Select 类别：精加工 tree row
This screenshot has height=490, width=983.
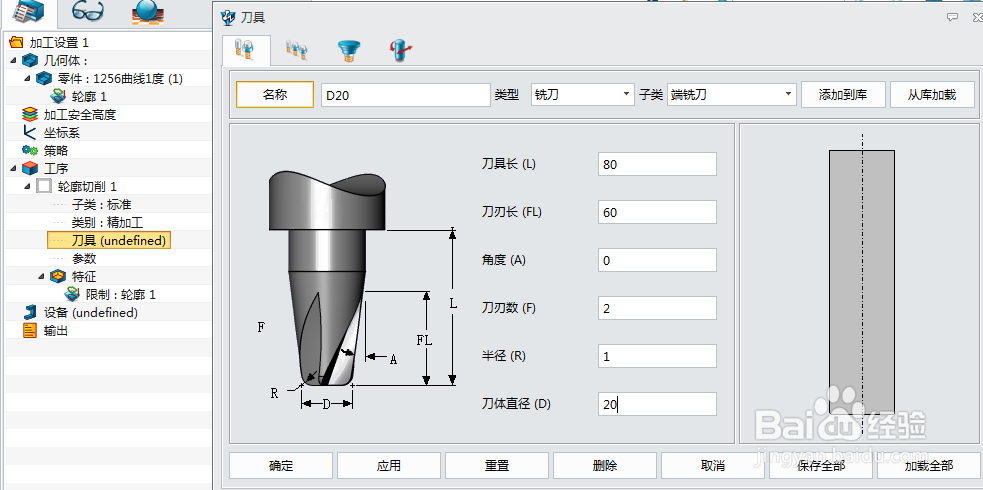coord(107,222)
